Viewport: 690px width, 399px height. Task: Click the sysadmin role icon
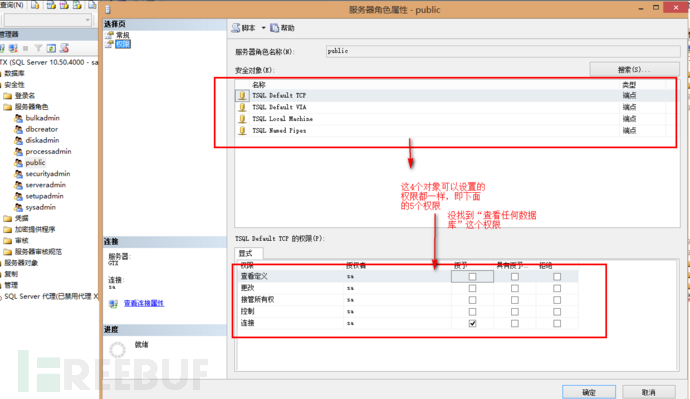point(18,207)
